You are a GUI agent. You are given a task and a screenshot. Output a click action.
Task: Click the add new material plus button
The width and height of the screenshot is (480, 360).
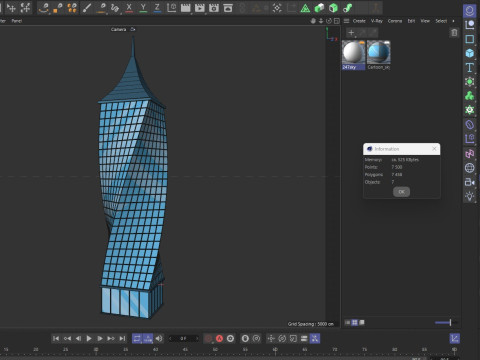point(351,32)
